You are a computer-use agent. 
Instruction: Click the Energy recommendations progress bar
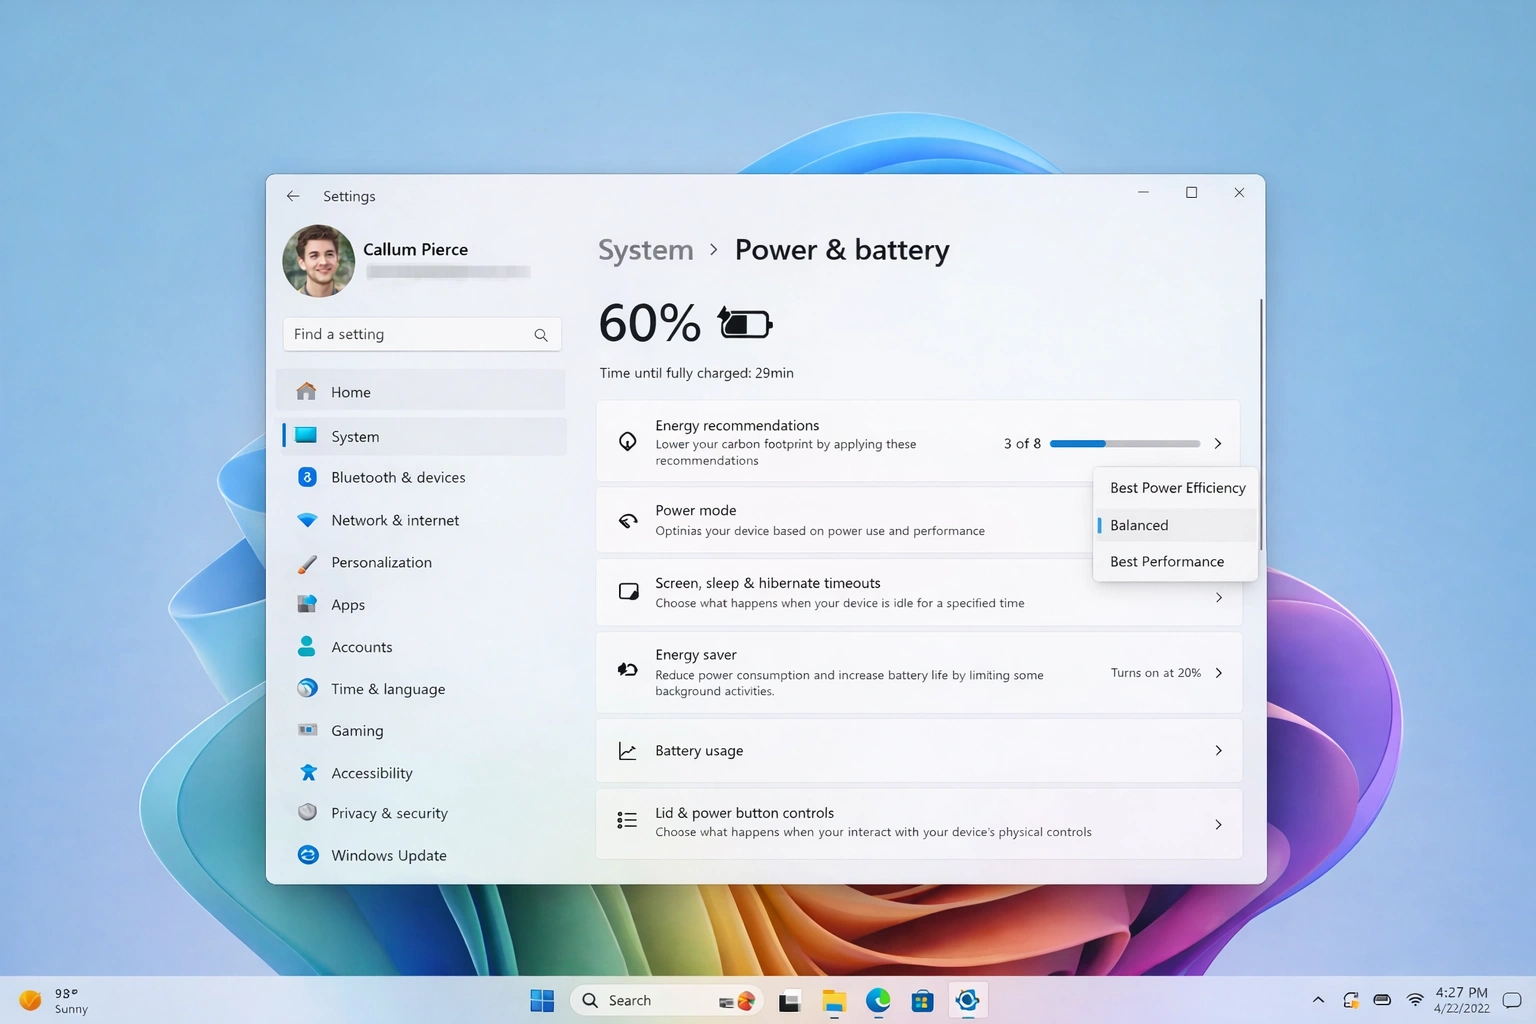point(1124,443)
